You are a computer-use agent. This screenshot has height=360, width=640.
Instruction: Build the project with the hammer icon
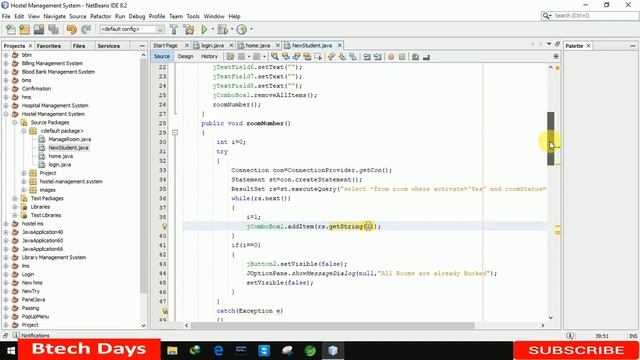(174, 29)
